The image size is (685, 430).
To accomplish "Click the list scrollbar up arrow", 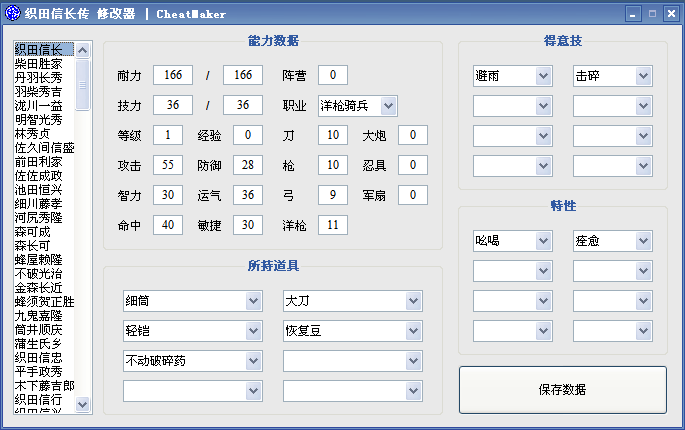I will click(x=83, y=50).
